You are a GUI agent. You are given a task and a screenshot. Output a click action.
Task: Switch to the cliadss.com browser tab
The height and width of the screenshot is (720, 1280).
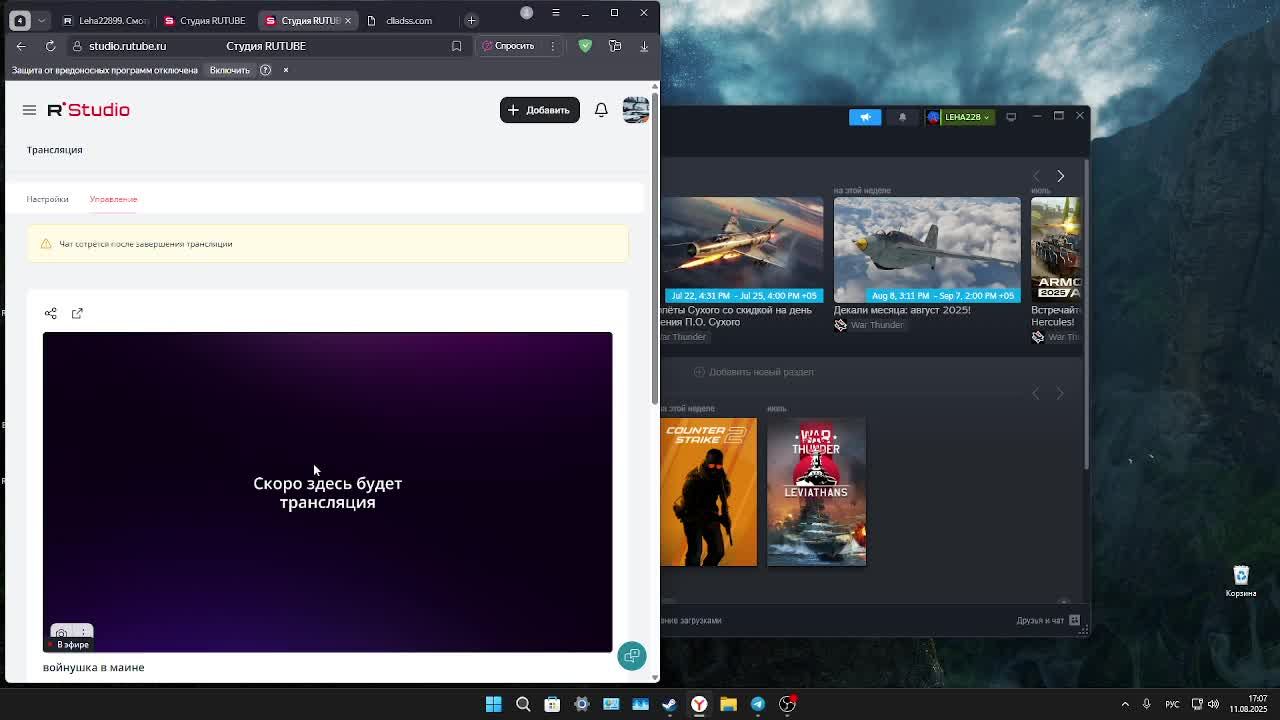(x=408, y=20)
